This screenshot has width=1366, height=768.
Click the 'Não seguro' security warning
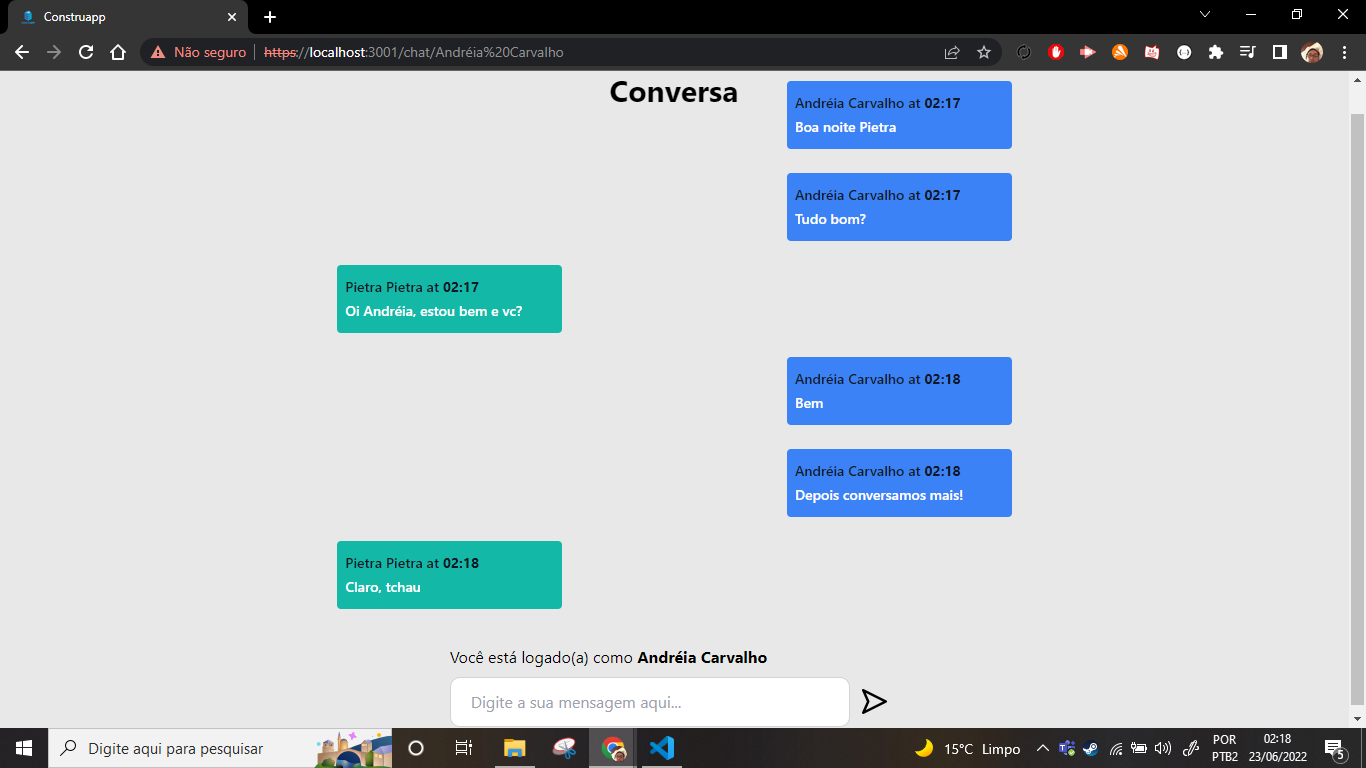tap(198, 52)
